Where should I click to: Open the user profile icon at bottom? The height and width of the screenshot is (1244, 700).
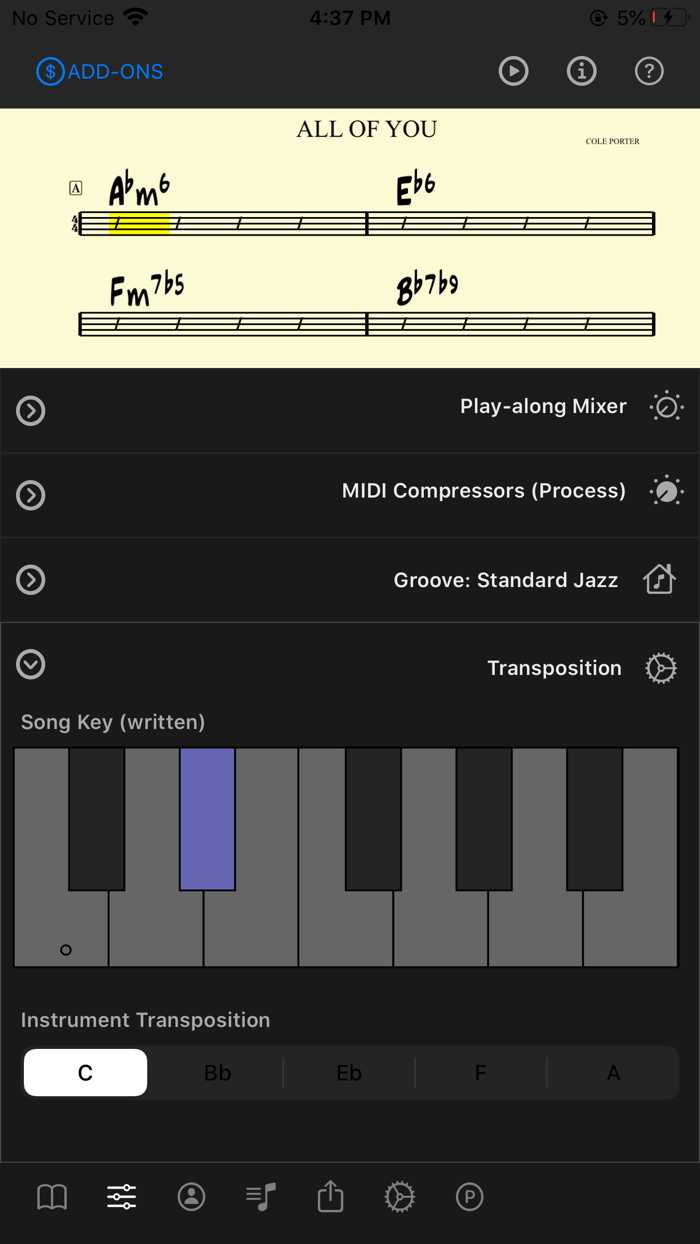191,1196
